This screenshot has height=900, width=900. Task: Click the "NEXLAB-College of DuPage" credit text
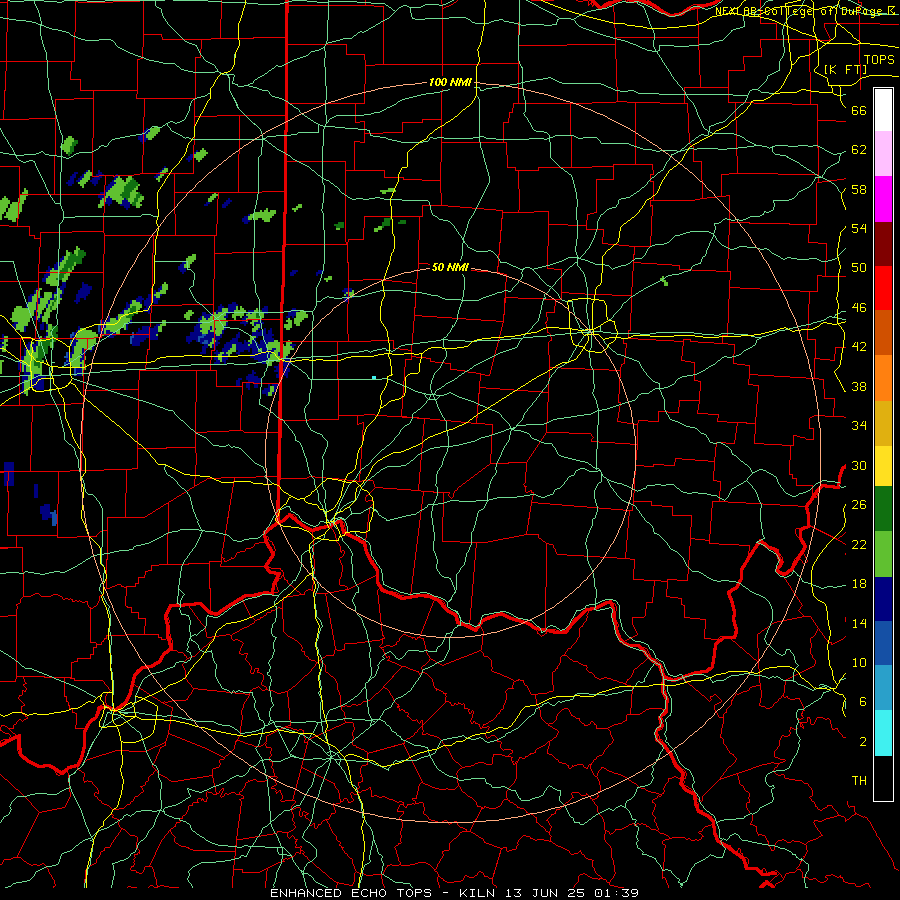801,10
